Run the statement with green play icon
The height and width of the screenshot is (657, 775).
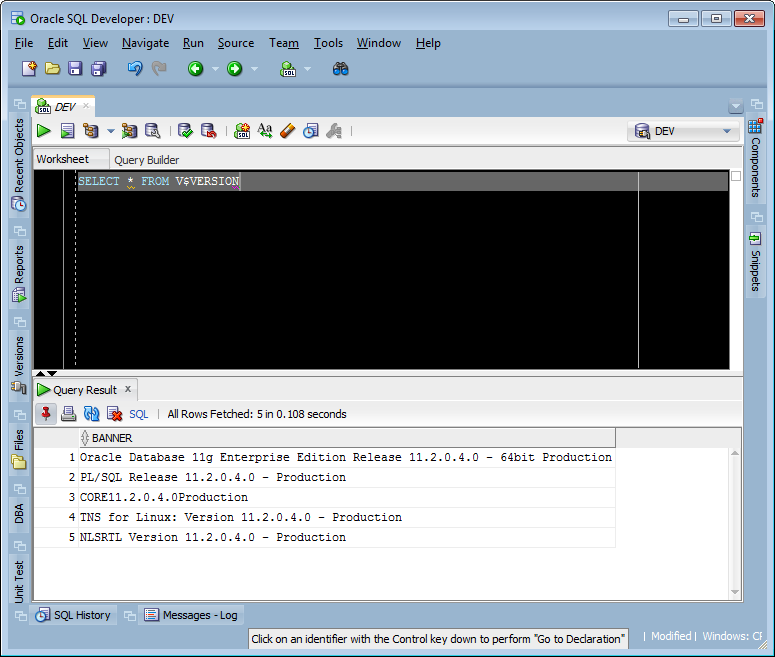click(x=43, y=131)
